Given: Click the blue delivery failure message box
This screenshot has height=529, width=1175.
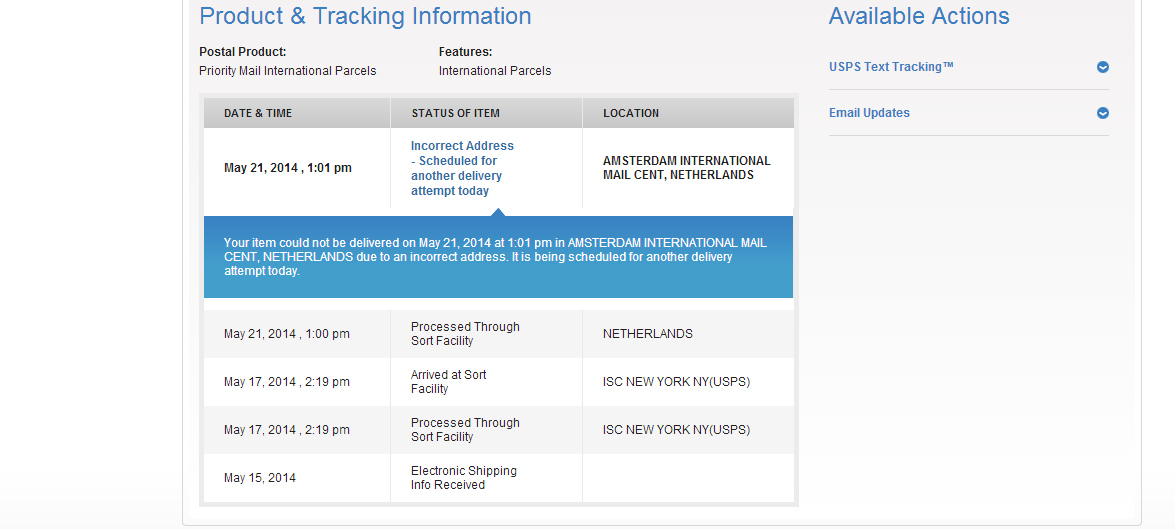Looking at the screenshot, I should [498, 257].
